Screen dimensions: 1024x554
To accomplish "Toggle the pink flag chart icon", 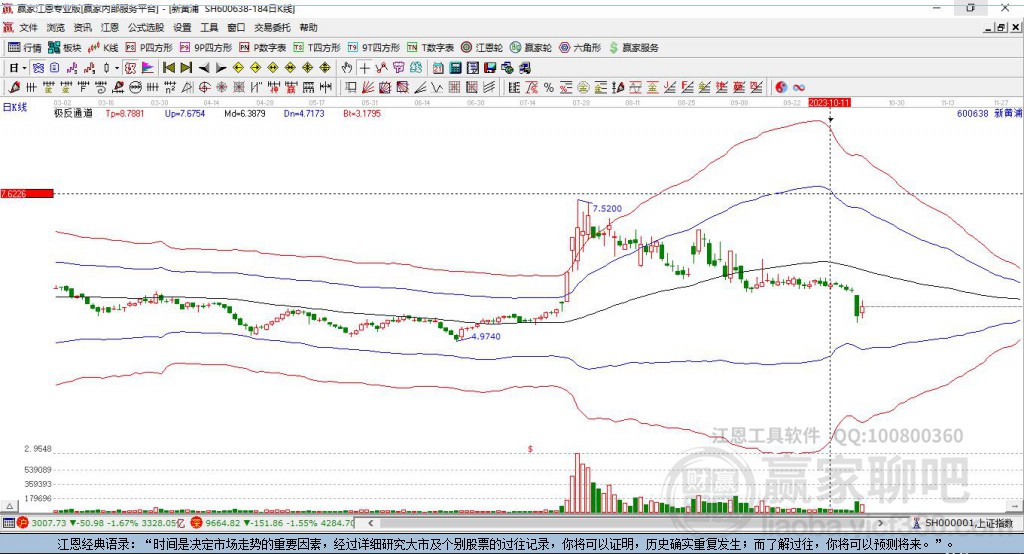I will tap(148, 68).
